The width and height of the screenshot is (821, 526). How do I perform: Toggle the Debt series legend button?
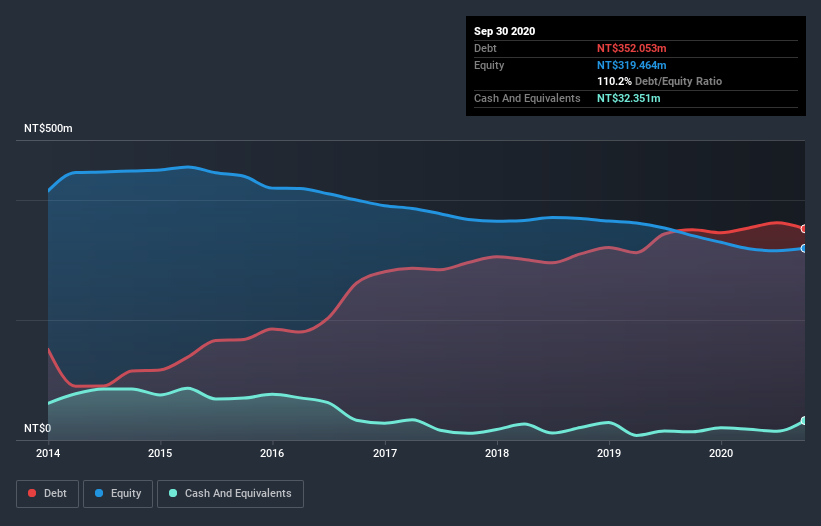coord(48,494)
